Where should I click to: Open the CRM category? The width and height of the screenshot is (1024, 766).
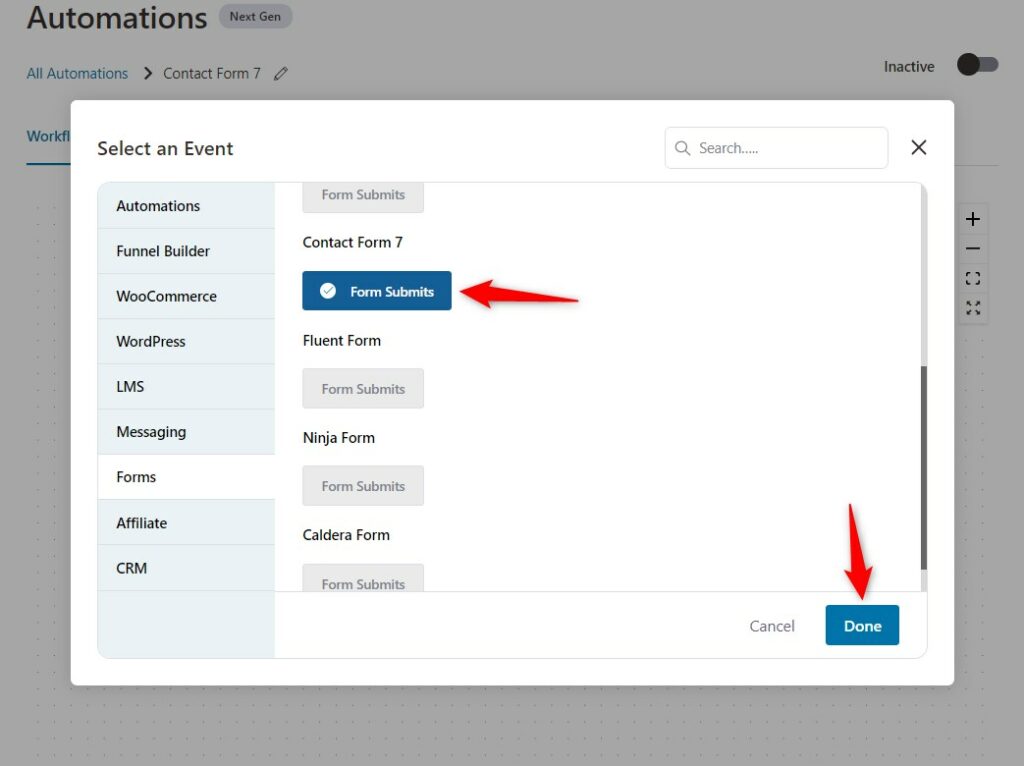click(186, 568)
